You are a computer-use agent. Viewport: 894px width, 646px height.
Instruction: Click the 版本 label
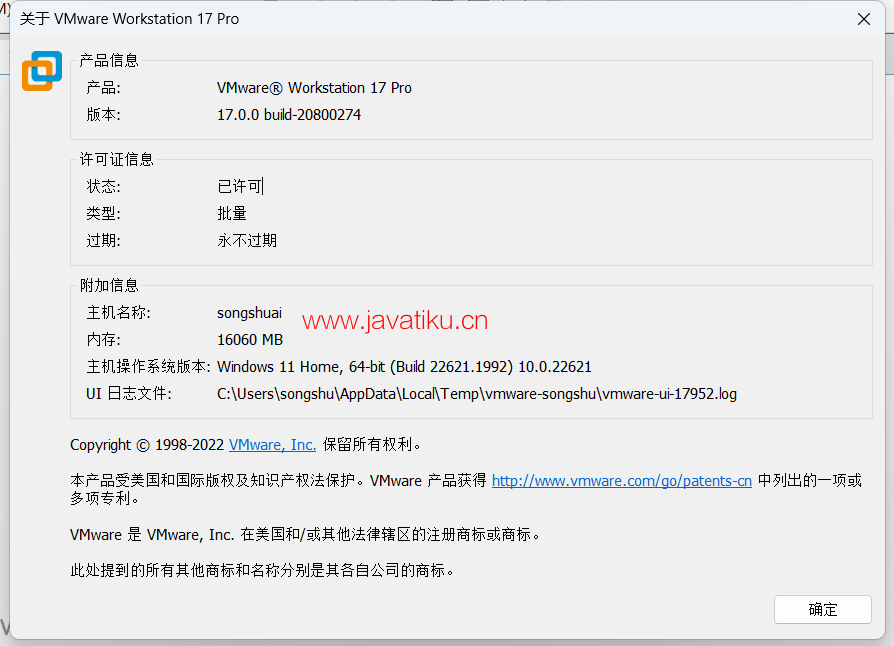click(103, 115)
